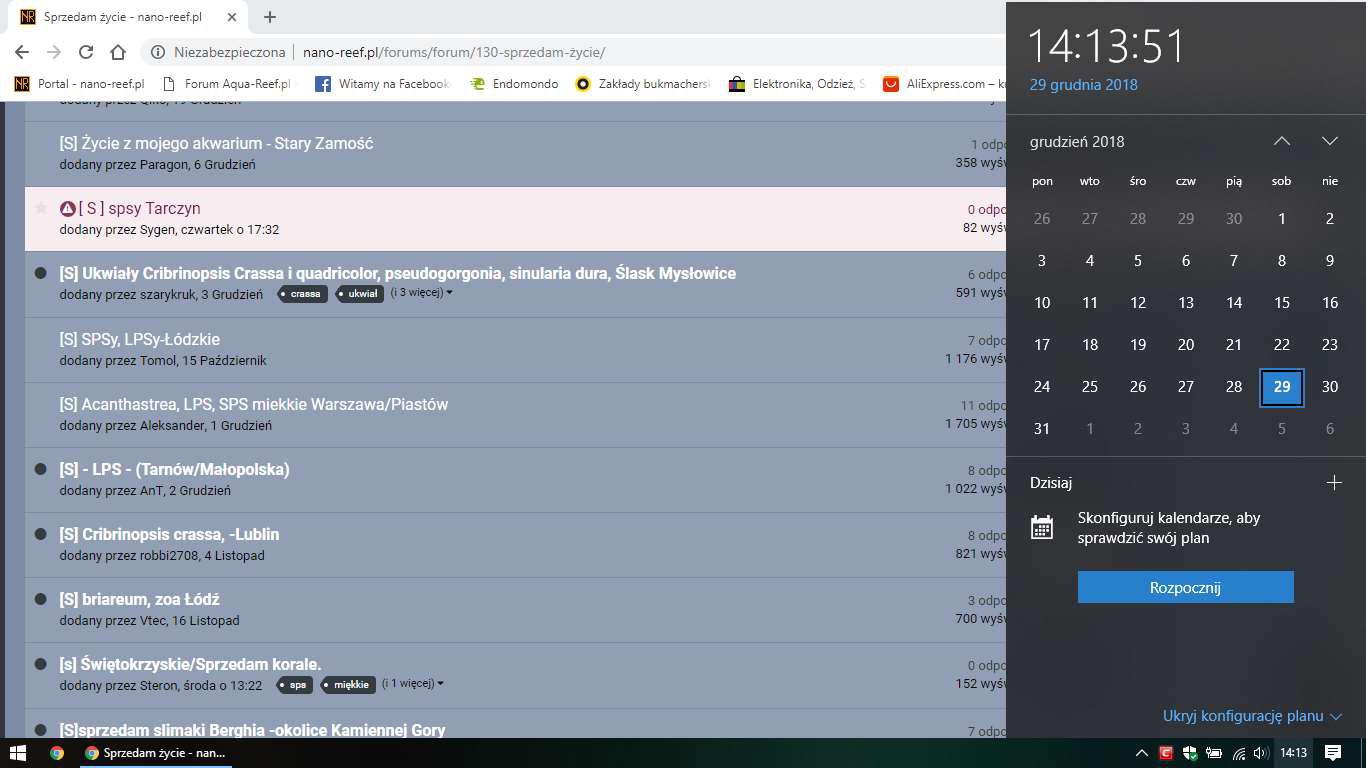Expand '(i 1 więcej)' tags dropdown
The width and height of the screenshot is (1366, 768).
[412, 684]
